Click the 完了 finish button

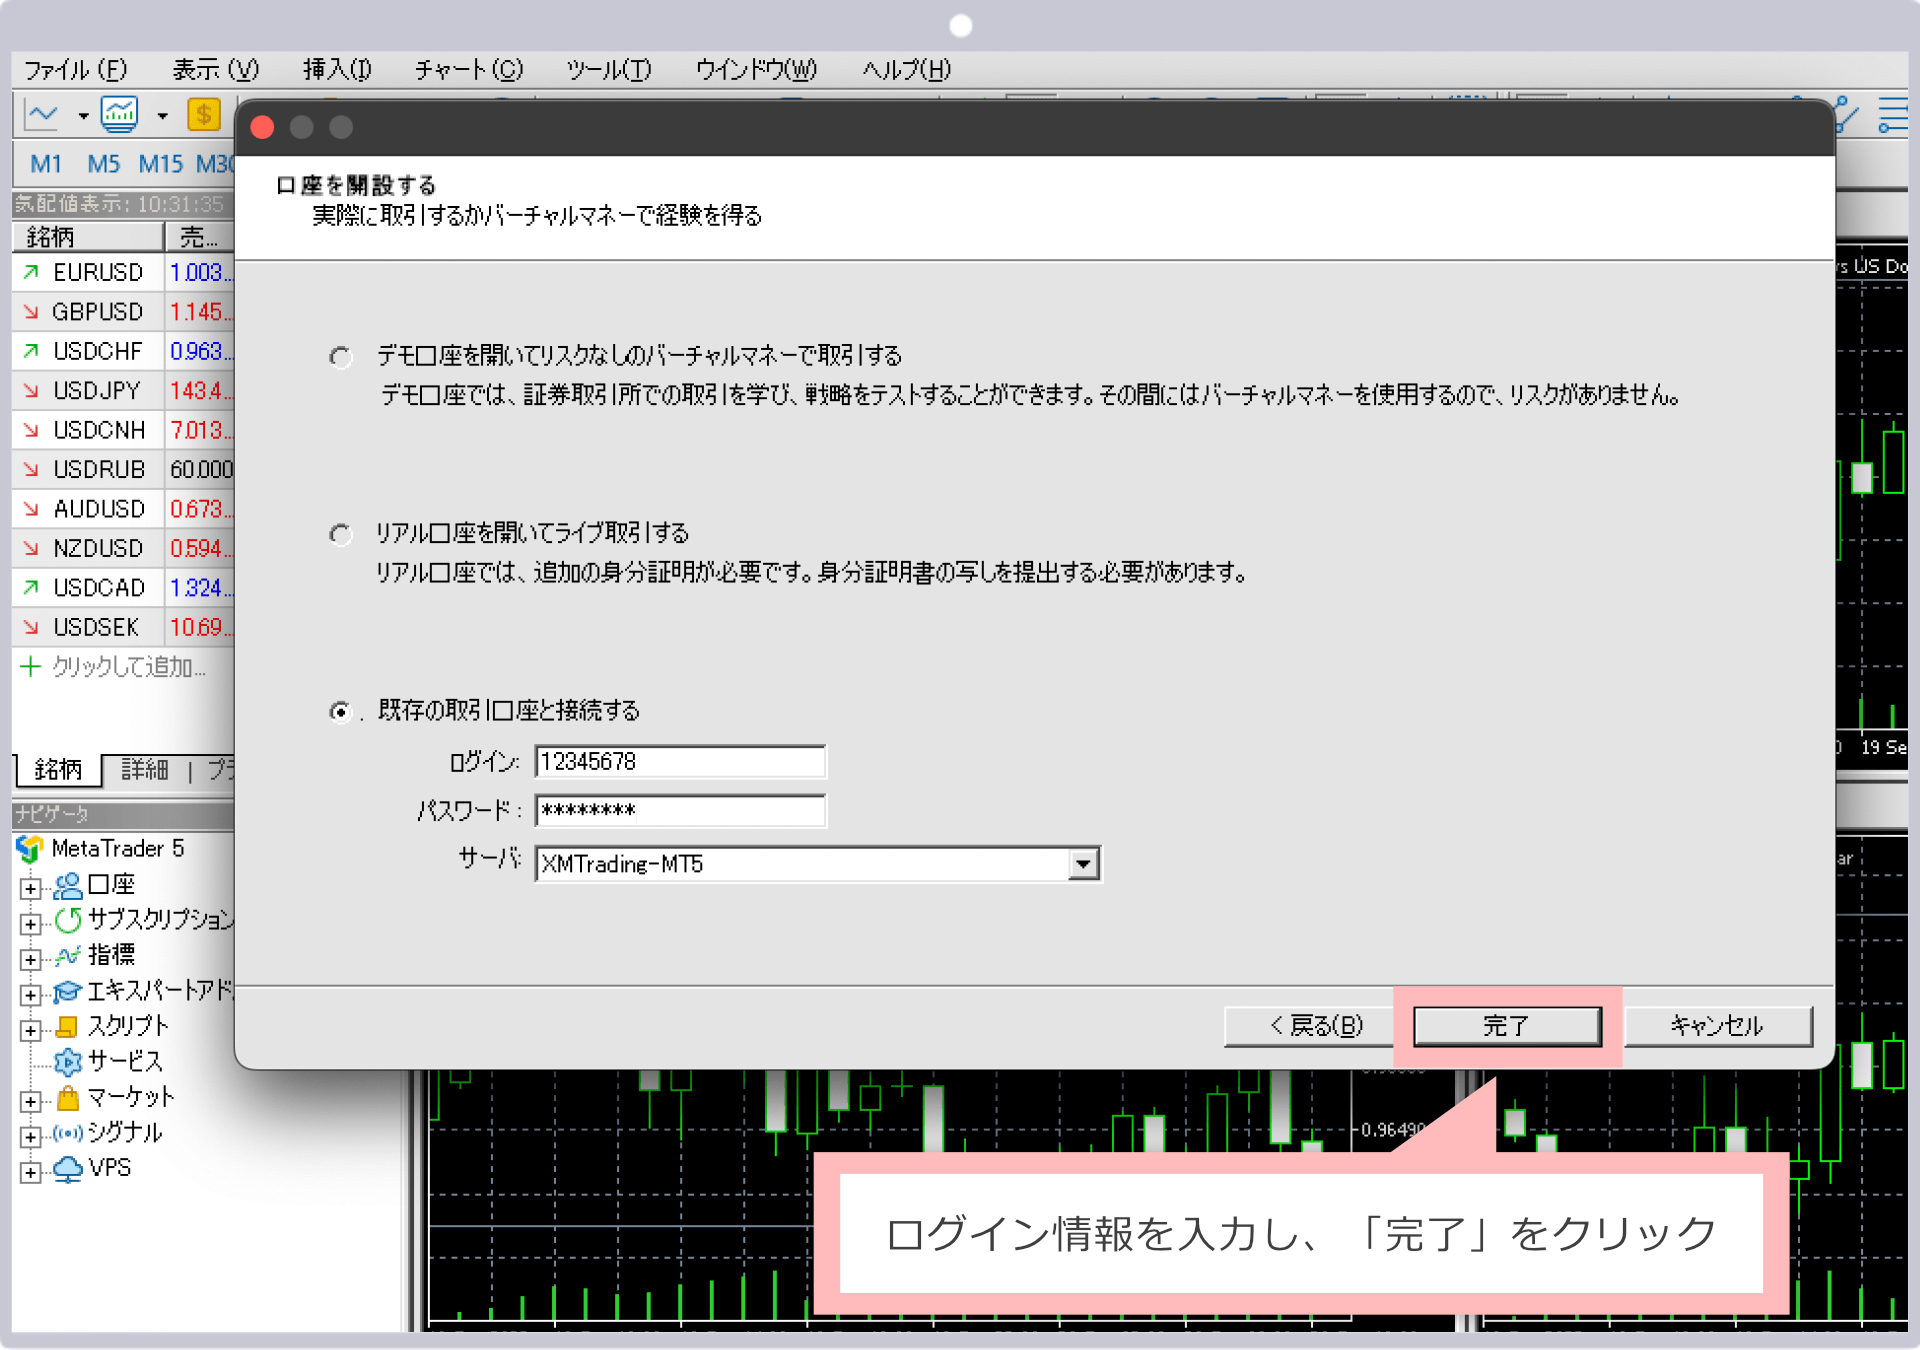click(1506, 1026)
